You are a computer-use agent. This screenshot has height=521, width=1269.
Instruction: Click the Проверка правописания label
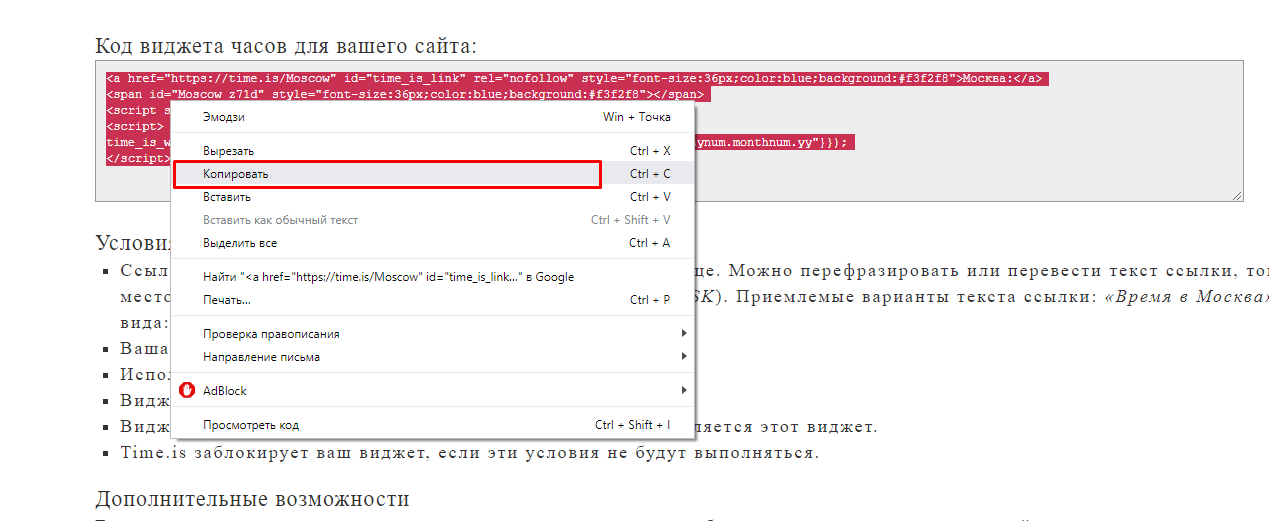tap(271, 334)
